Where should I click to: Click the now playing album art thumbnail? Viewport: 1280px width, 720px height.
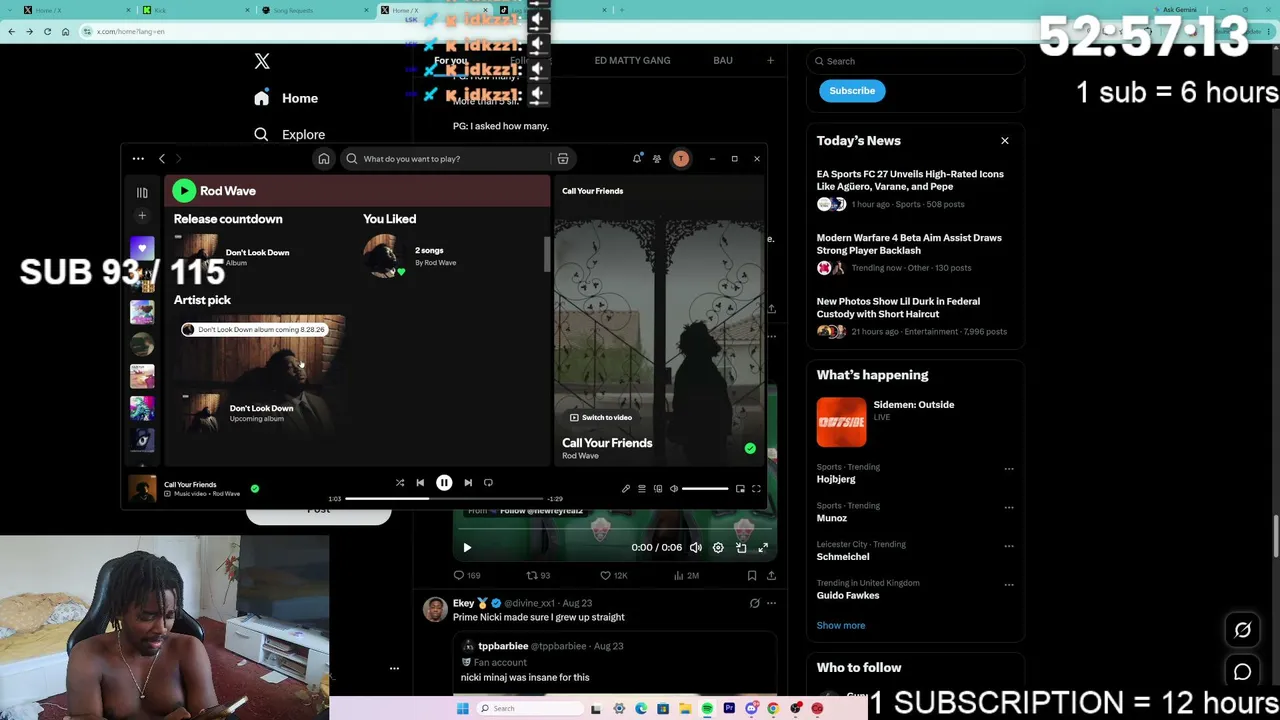tap(142, 489)
